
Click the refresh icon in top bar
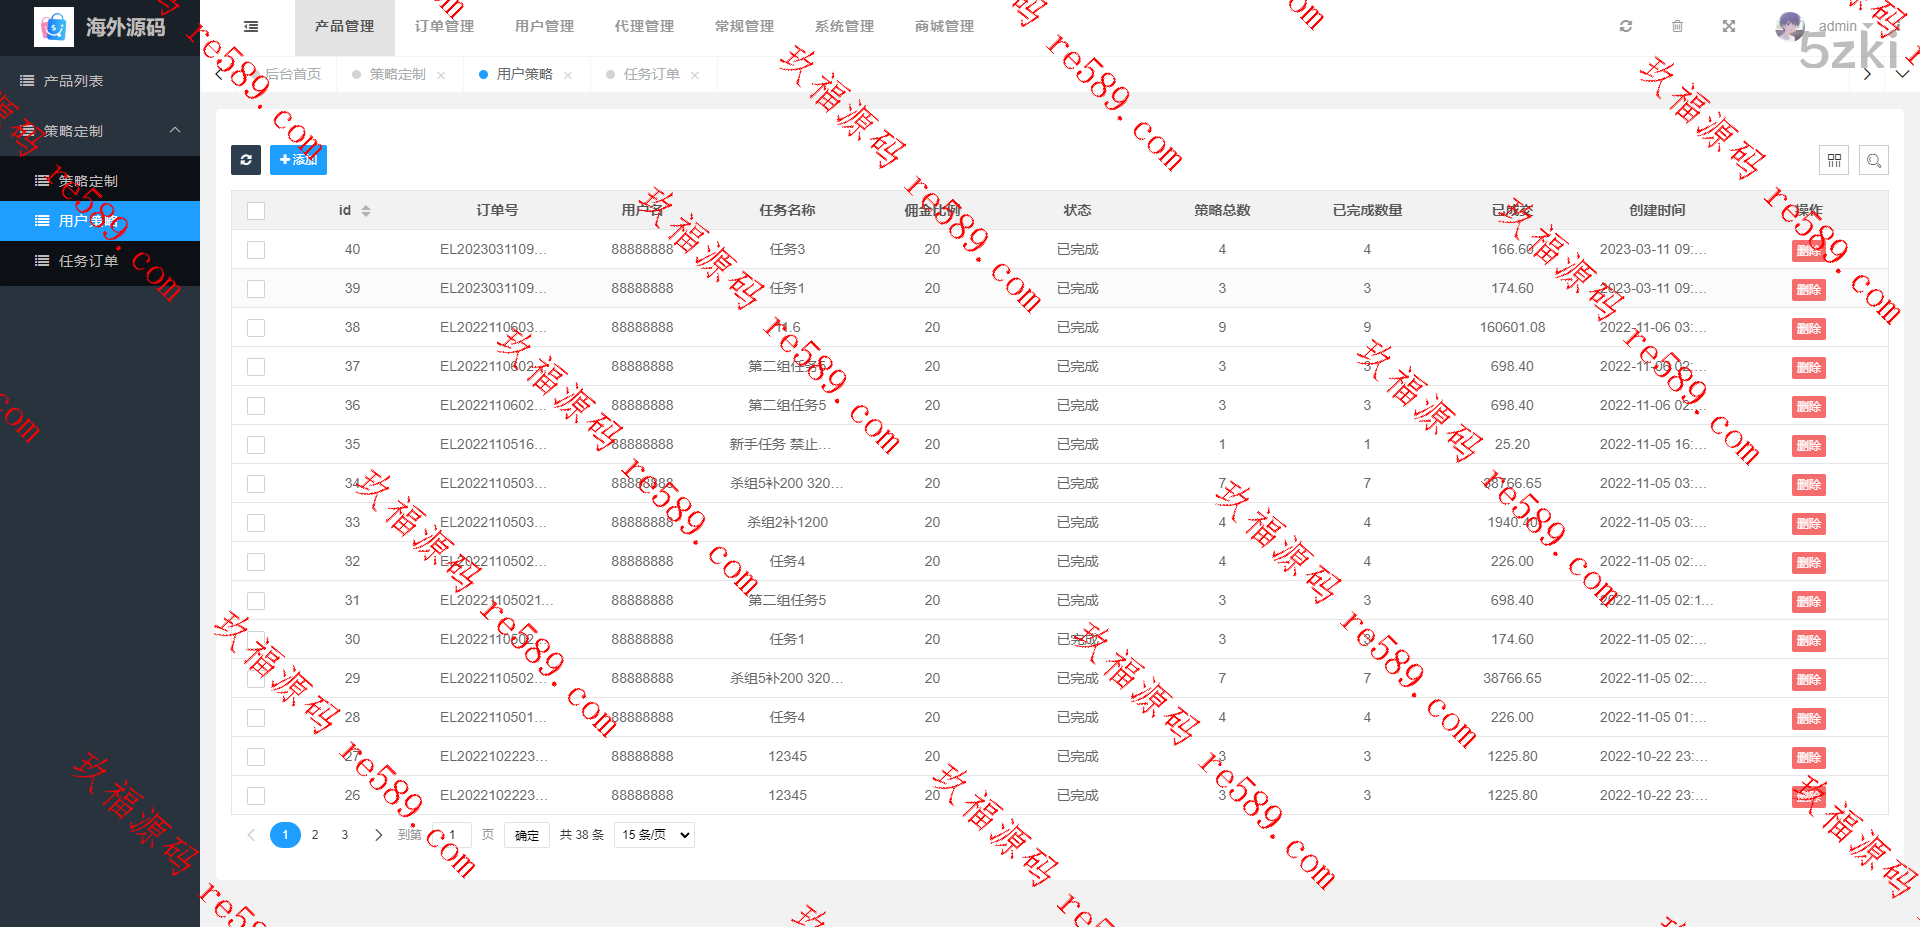click(1626, 26)
